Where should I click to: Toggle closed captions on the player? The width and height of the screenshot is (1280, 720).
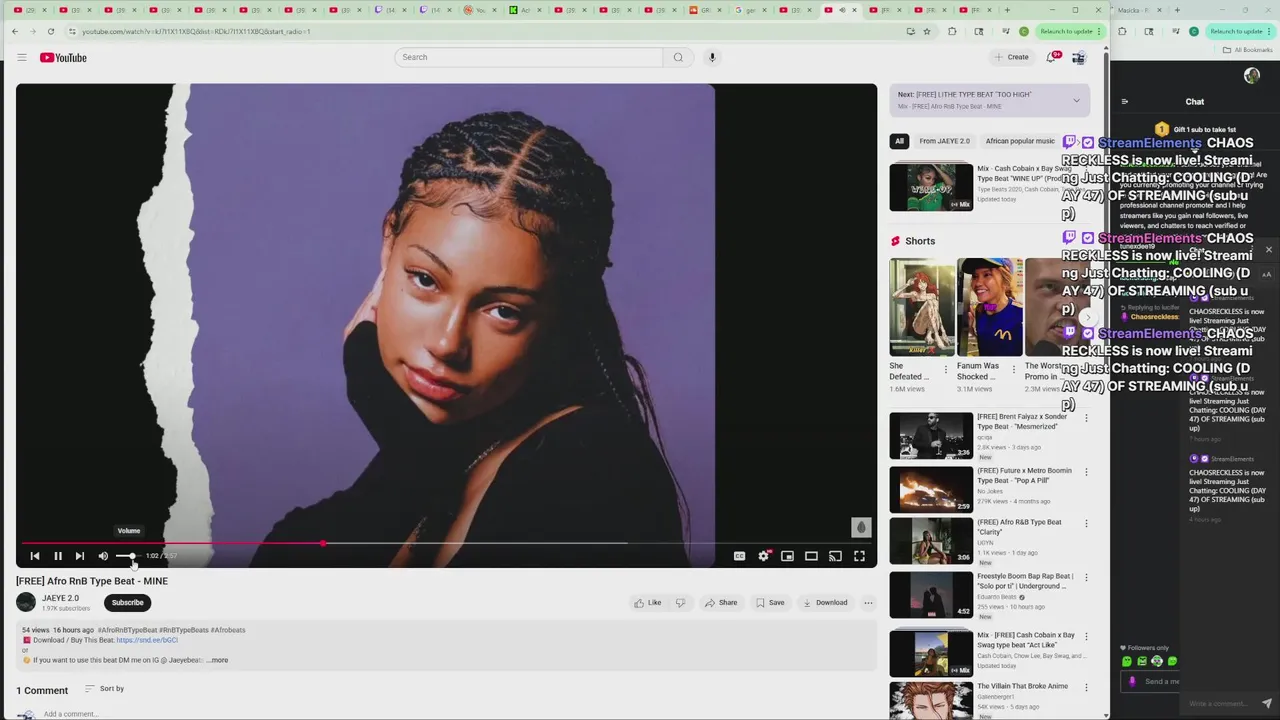tap(739, 556)
